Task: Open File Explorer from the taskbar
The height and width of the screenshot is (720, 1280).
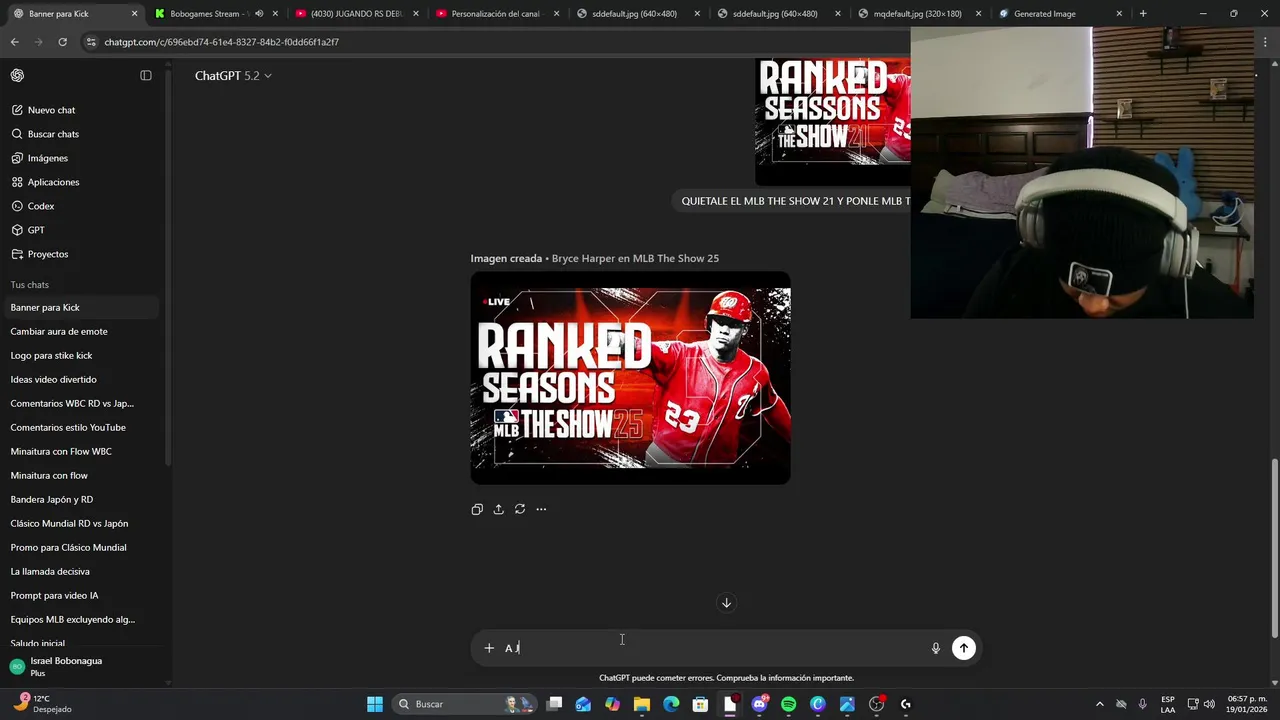Action: (641, 704)
